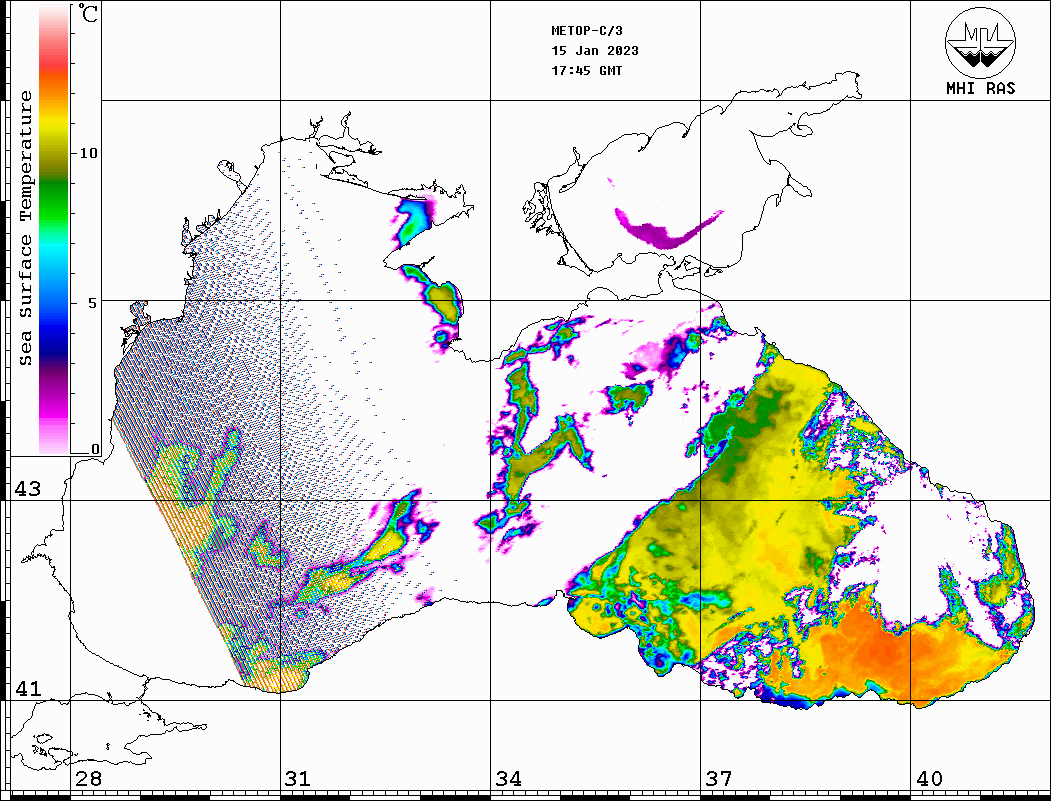Click the date text 15 Jan 2023
1051x801 pixels.
coord(595,51)
